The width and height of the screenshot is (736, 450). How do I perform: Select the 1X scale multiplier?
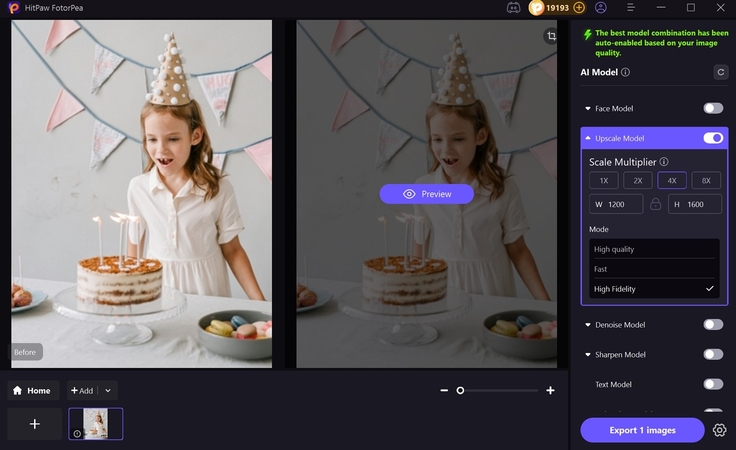coord(604,181)
